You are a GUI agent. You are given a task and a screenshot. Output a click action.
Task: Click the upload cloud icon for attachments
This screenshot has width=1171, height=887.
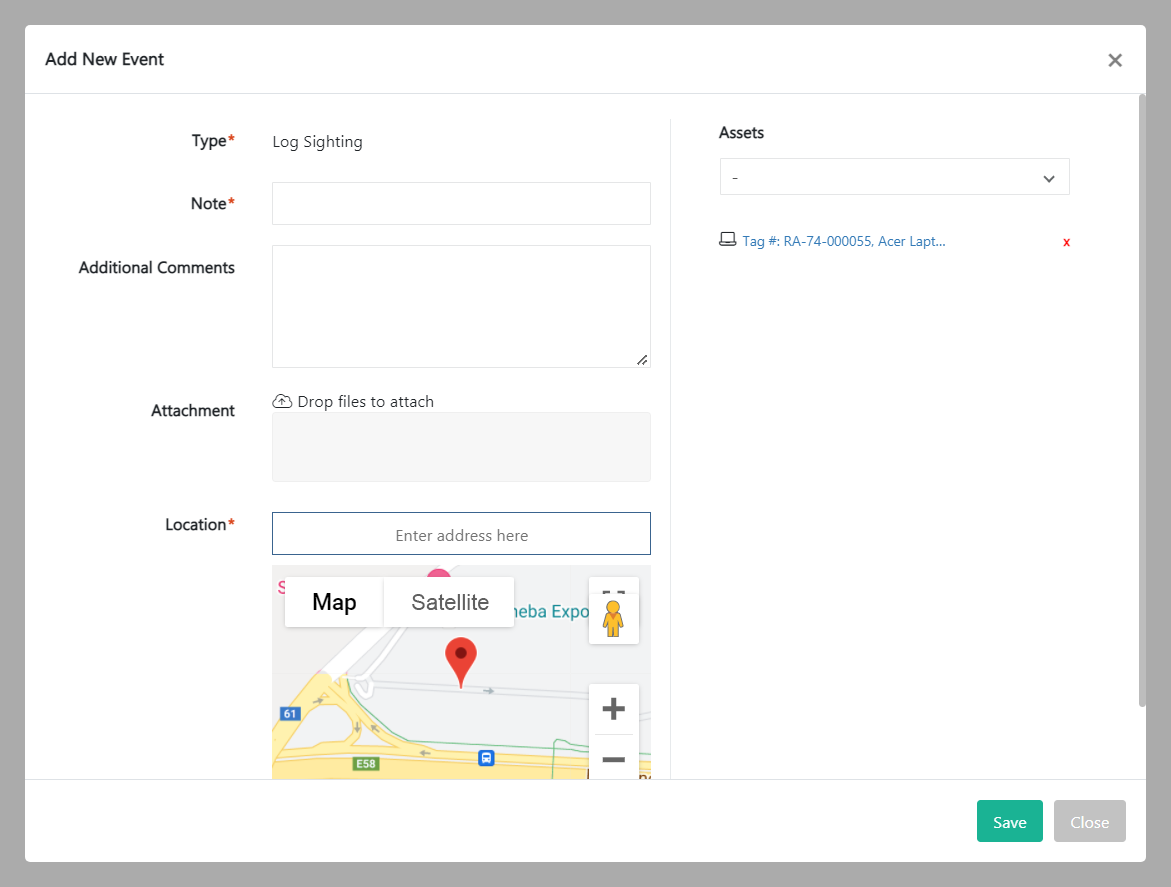coord(282,401)
